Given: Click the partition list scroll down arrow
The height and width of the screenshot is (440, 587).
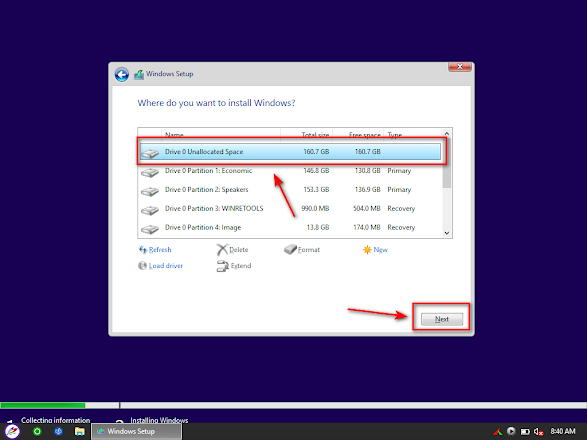Looking at the screenshot, I should 447,233.
